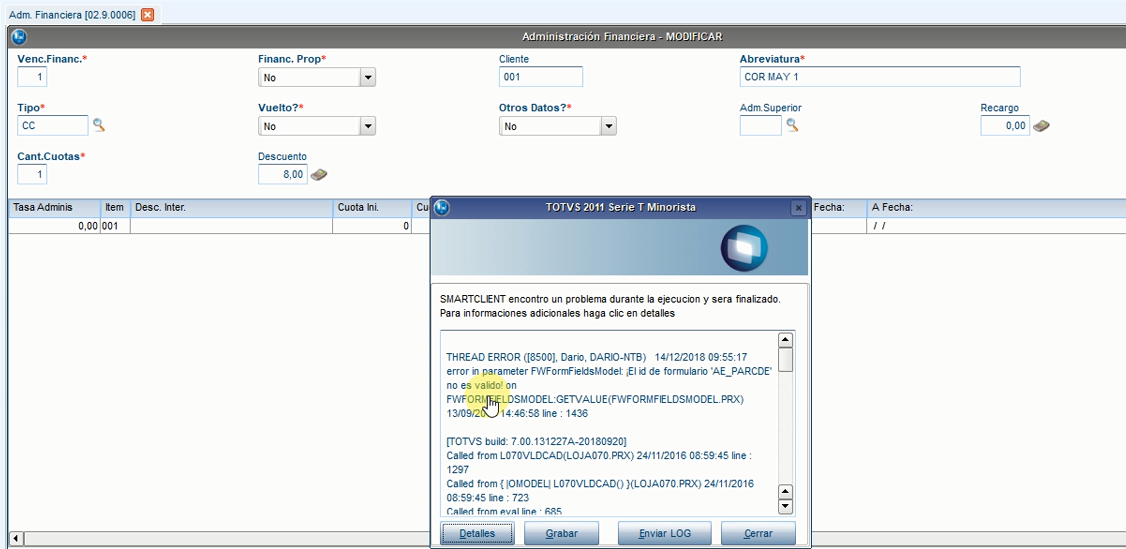Click the Grabar button in error dialog
Screen dimensions: 1126x549
pyautogui.click(x=562, y=533)
